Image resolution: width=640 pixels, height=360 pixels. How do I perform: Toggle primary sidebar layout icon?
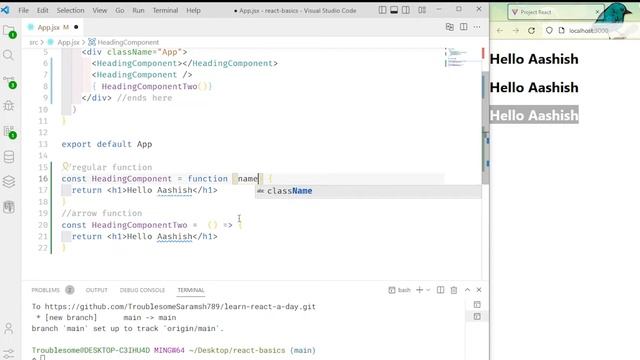click(382, 10)
